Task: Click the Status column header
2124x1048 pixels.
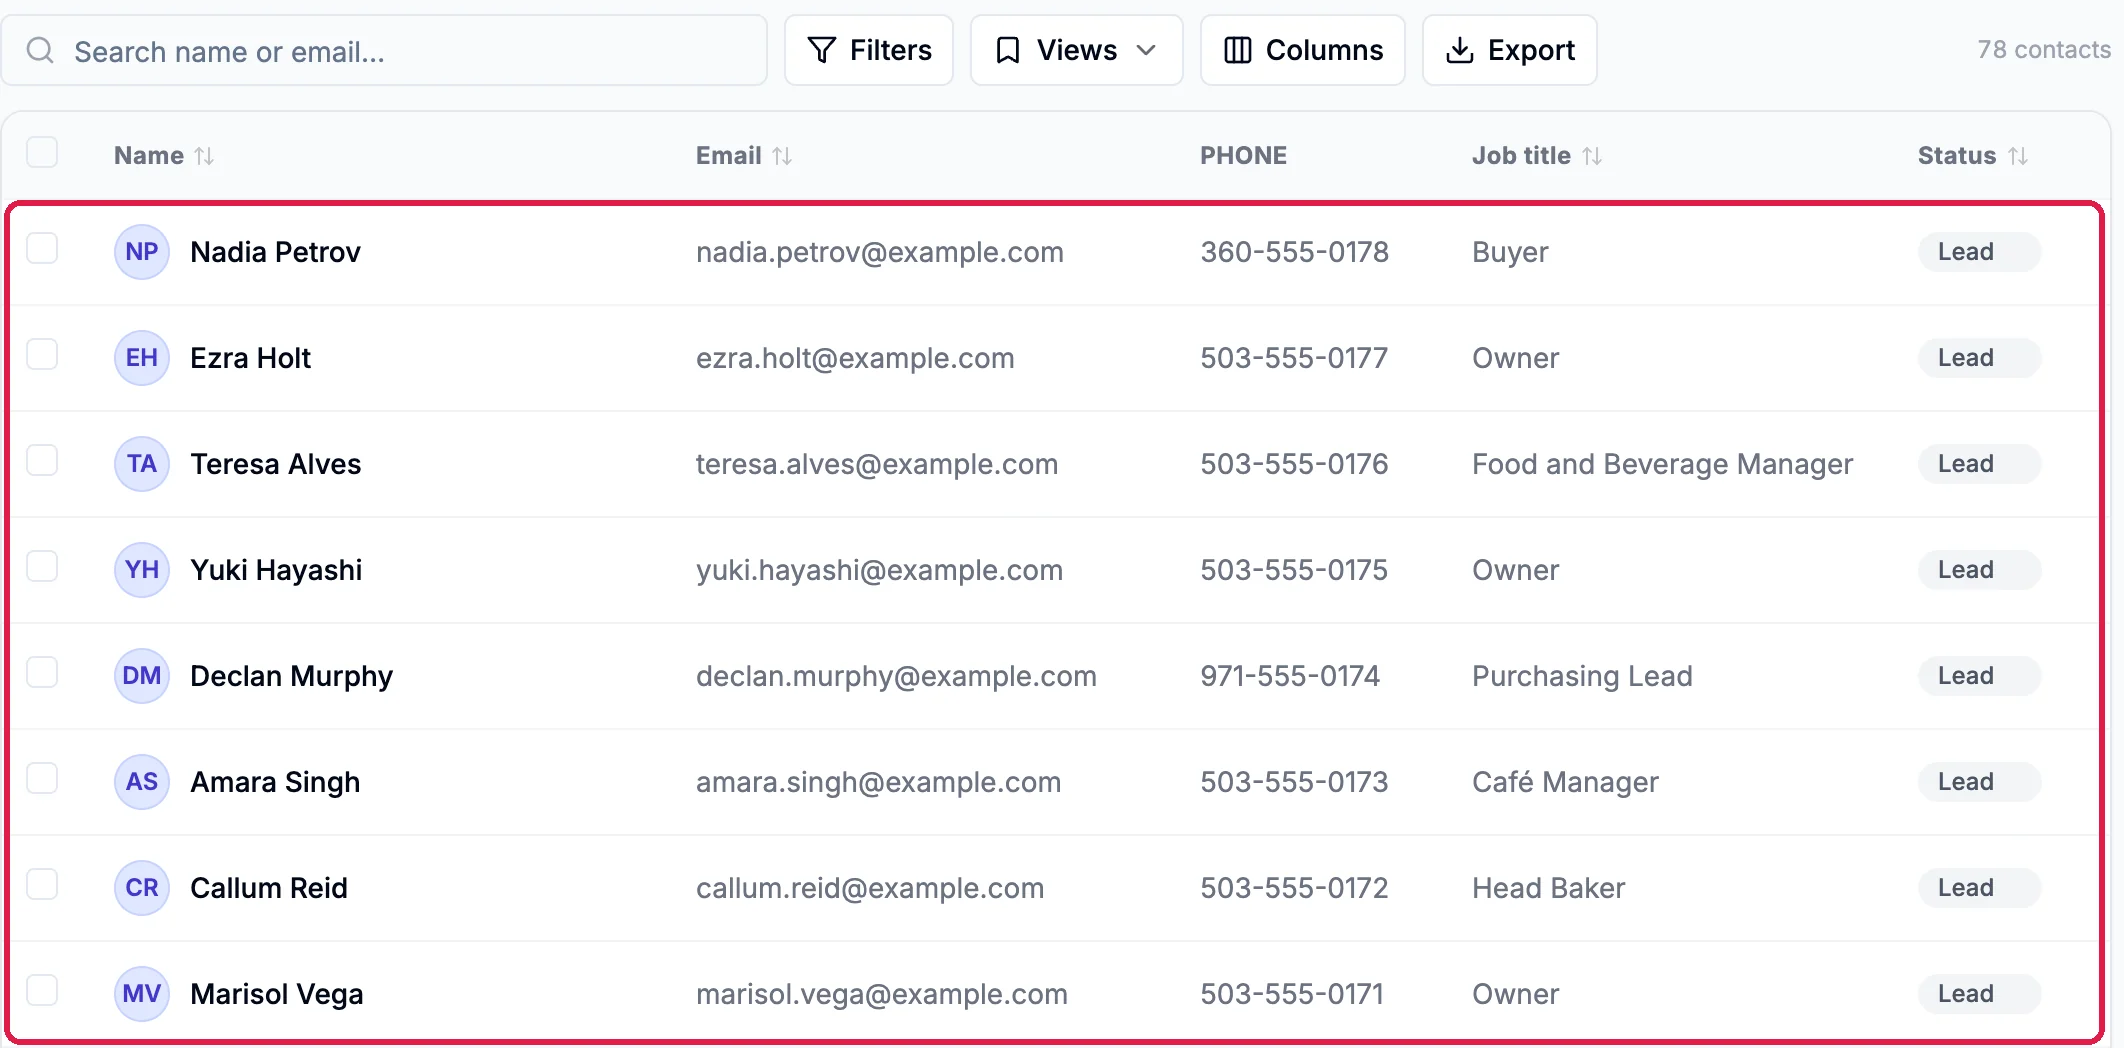Action: tap(1957, 156)
